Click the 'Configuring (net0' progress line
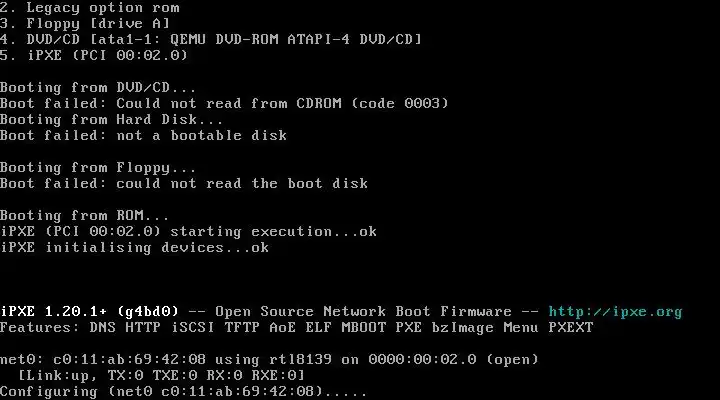This screenshot has width=720, height=400. point(184,392)
